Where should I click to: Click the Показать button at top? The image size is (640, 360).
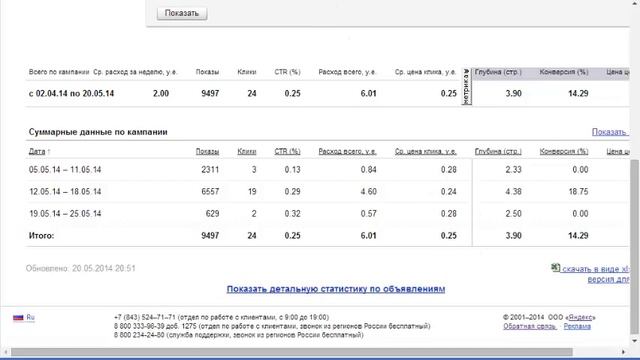pos(182,13)
